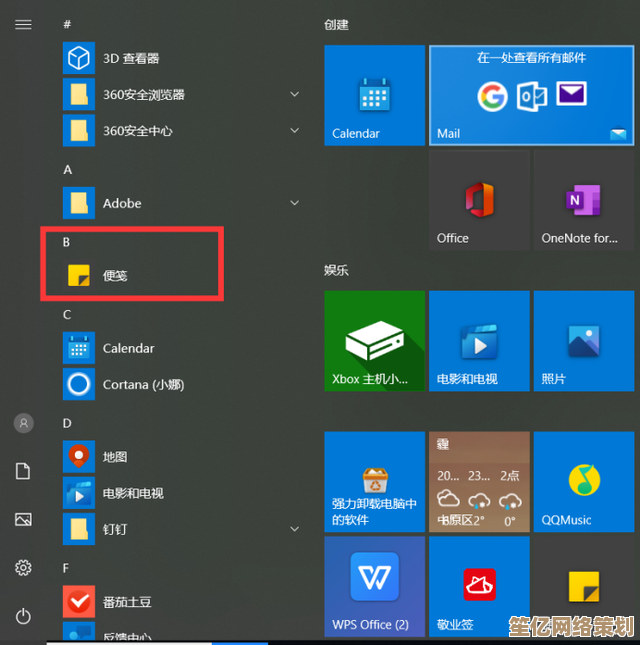The height and width of the screenshot is (645, 640).
Task: Open Xbox 主机小帮手 tile
Action: 374,341
